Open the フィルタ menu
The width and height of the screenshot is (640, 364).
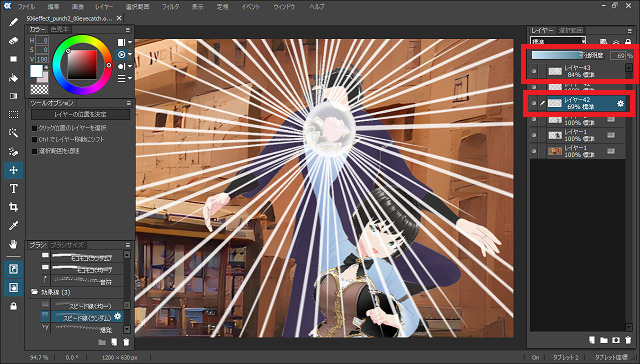pos(170,7)
